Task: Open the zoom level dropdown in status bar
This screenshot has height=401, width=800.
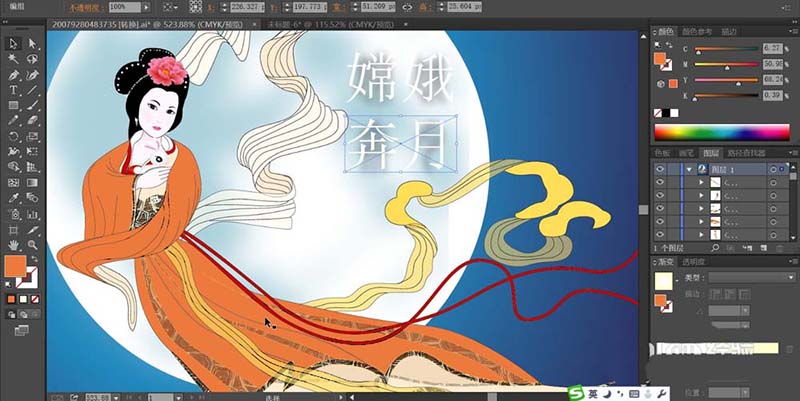Action: 116,397
